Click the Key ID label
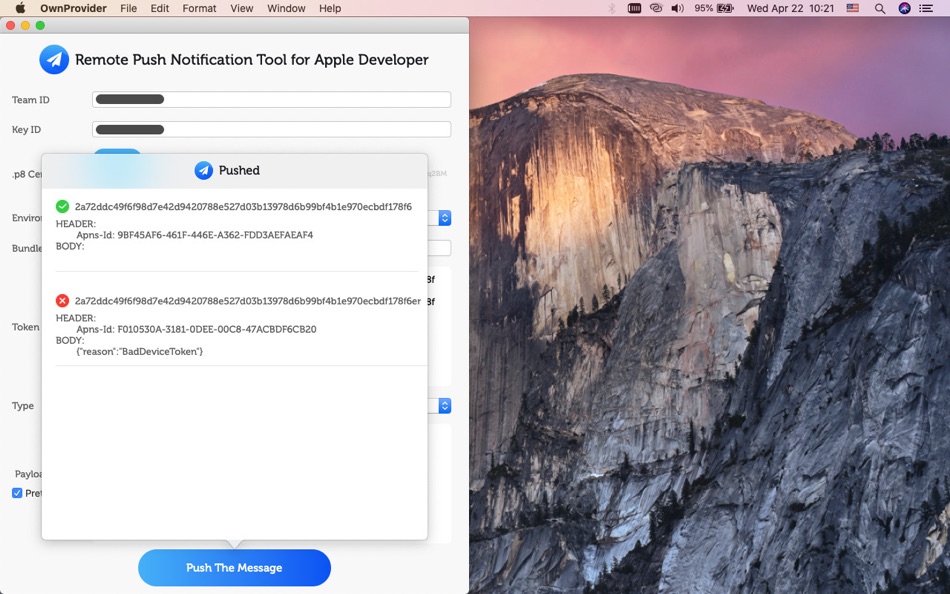This screenshot has height=594, width=950. click(27, 129)
